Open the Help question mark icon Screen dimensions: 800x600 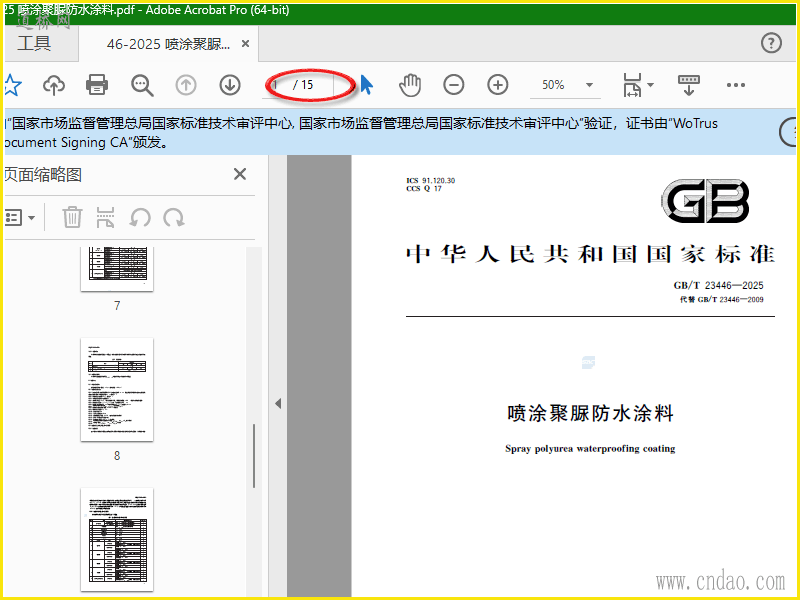click(x=771, y=43)
